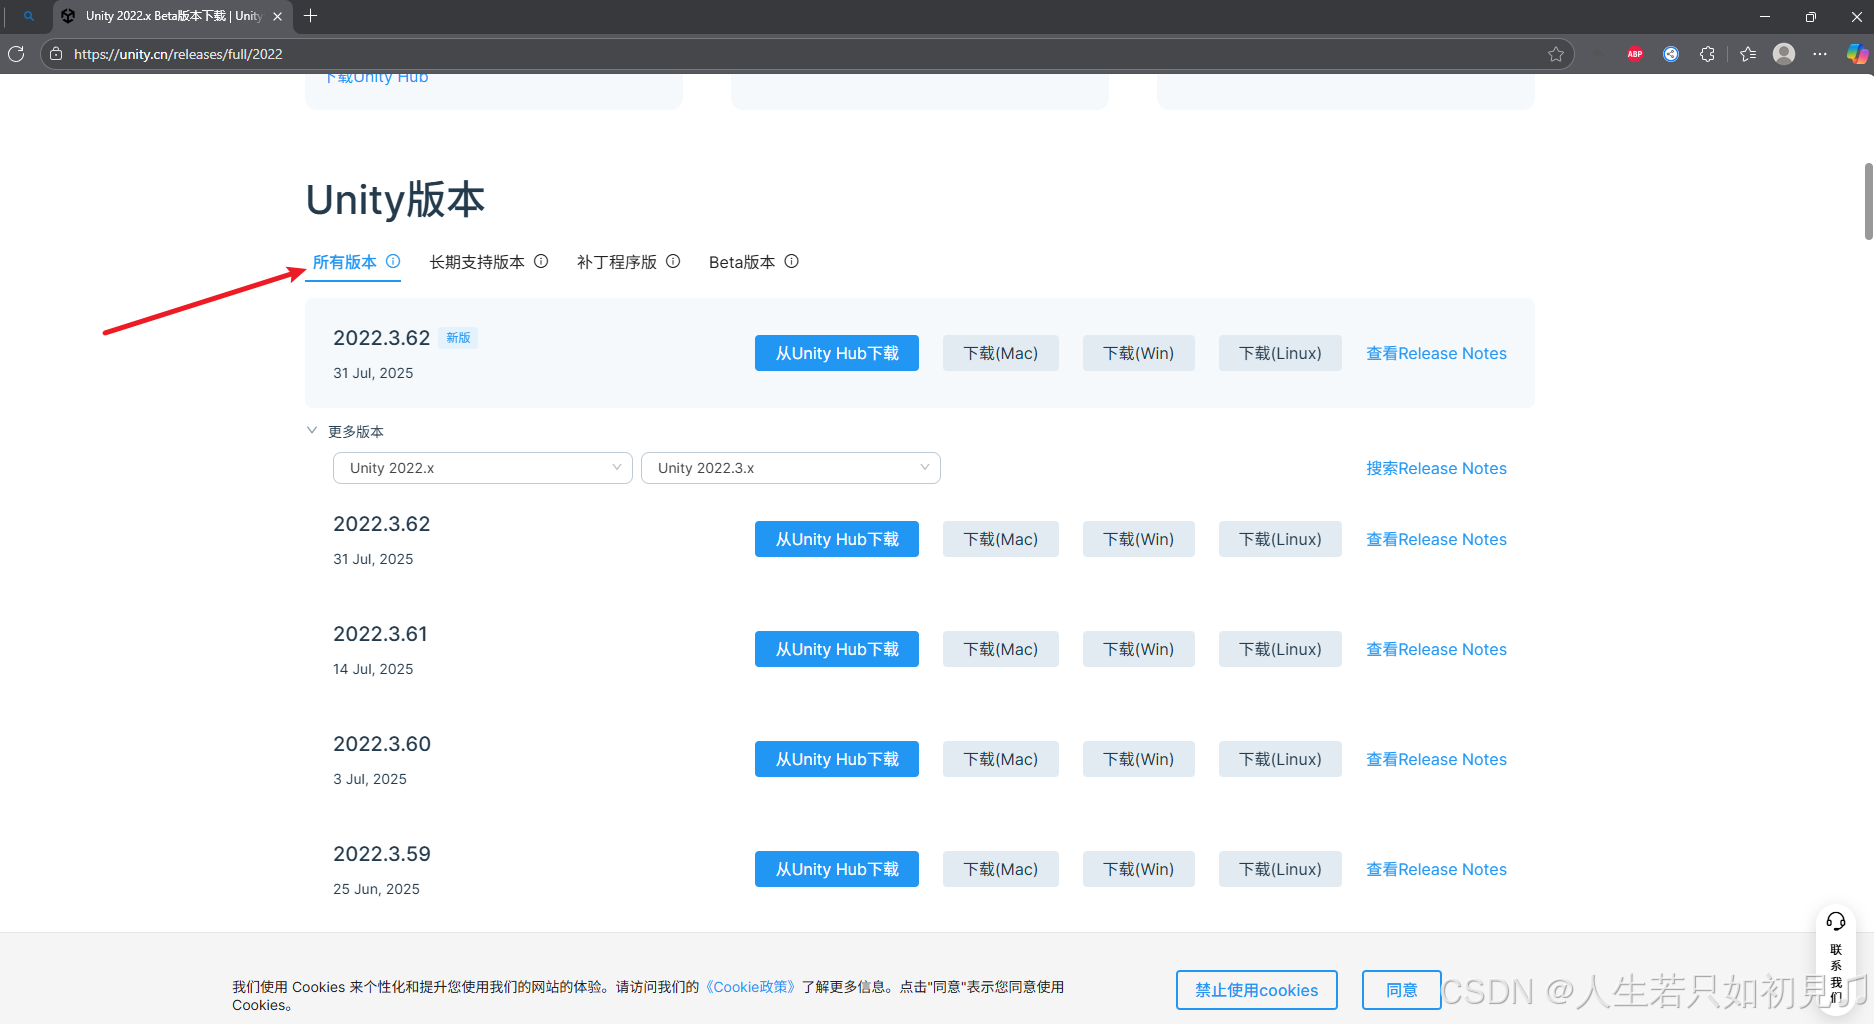This screenshot has height=1024, width=1874.
Task: Download the Linux build of 2022.3.59
Action: point(1280,869)
